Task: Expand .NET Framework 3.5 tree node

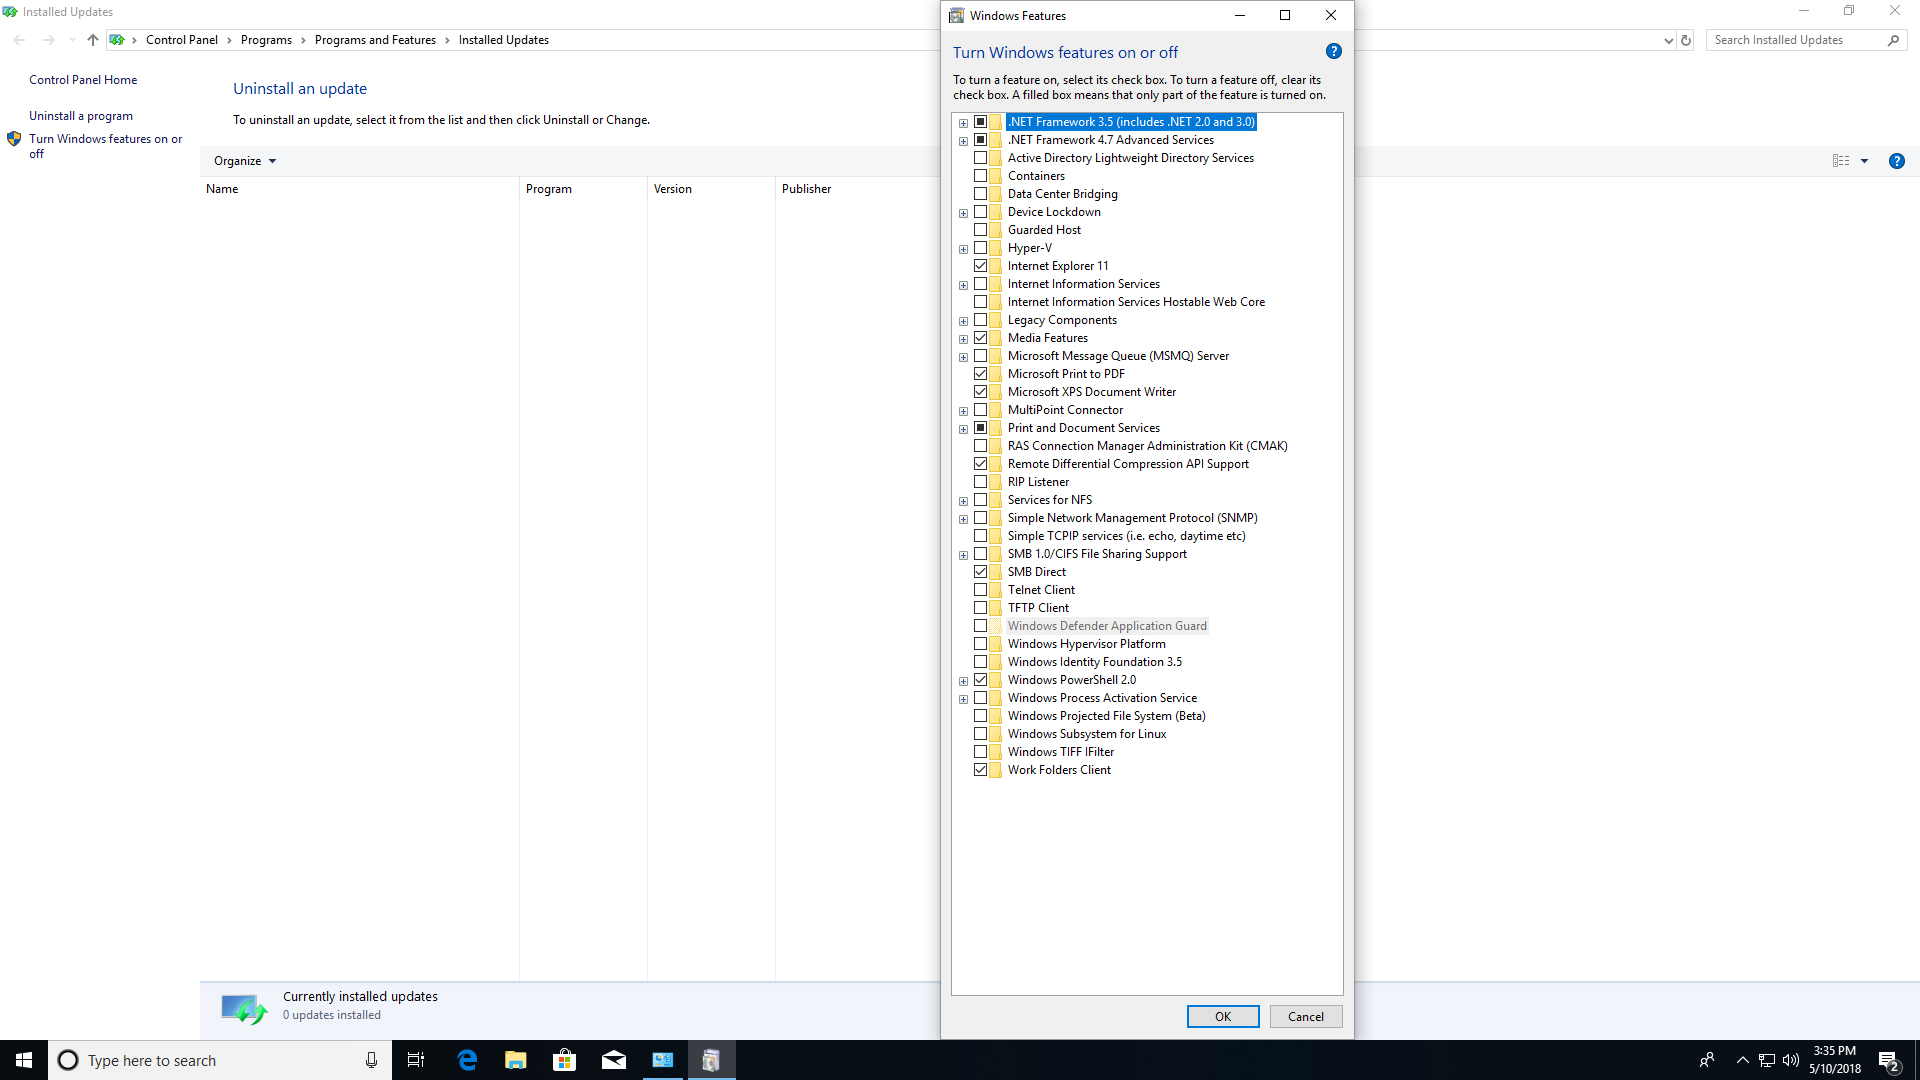Action: pyautogui.click(x=963, y=123)
